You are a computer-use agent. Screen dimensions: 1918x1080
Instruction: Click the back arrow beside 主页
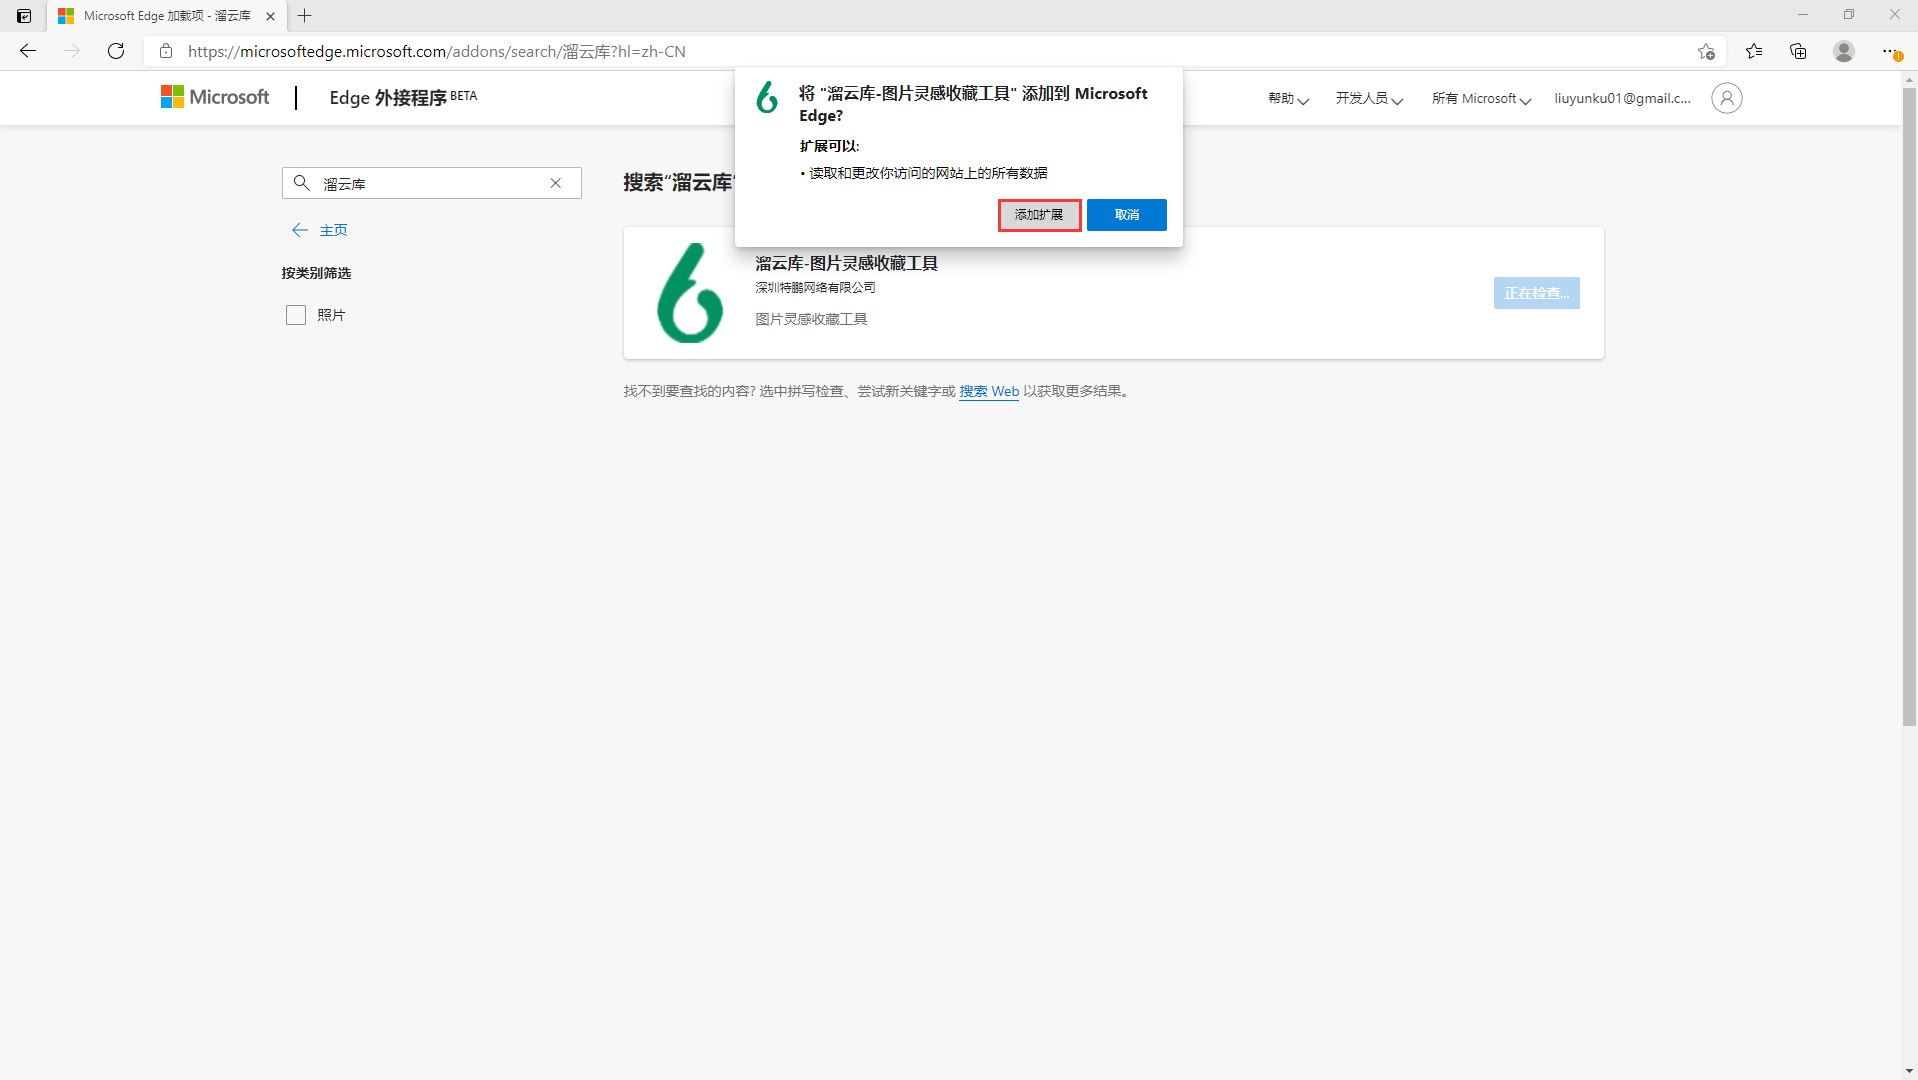click(299, 230)
